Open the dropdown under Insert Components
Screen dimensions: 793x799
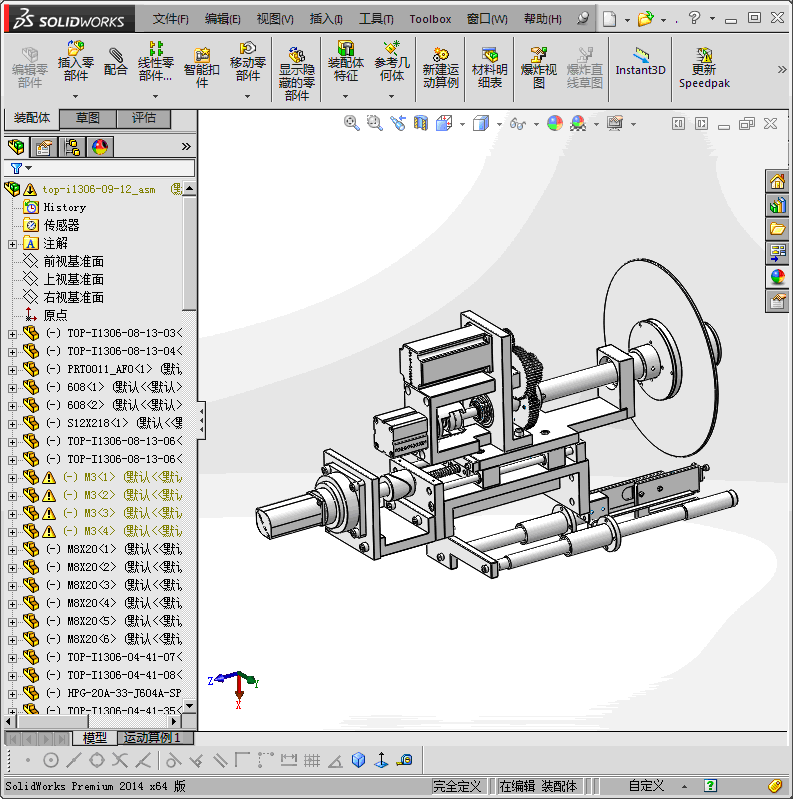point(75,96)
